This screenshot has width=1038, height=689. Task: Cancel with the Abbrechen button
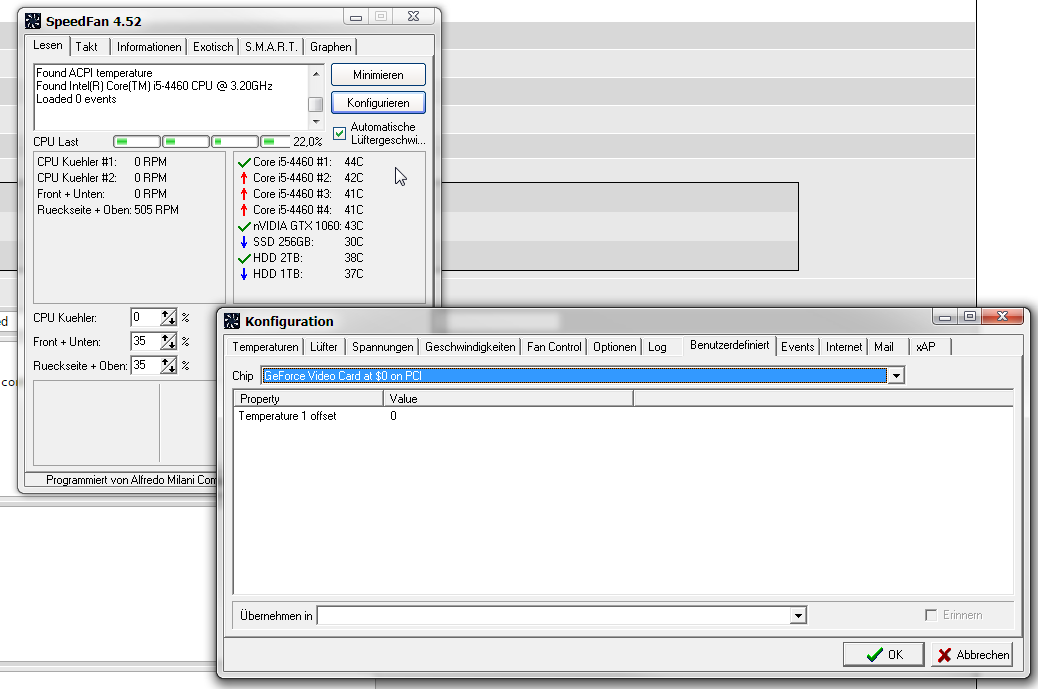pos(972,655)
